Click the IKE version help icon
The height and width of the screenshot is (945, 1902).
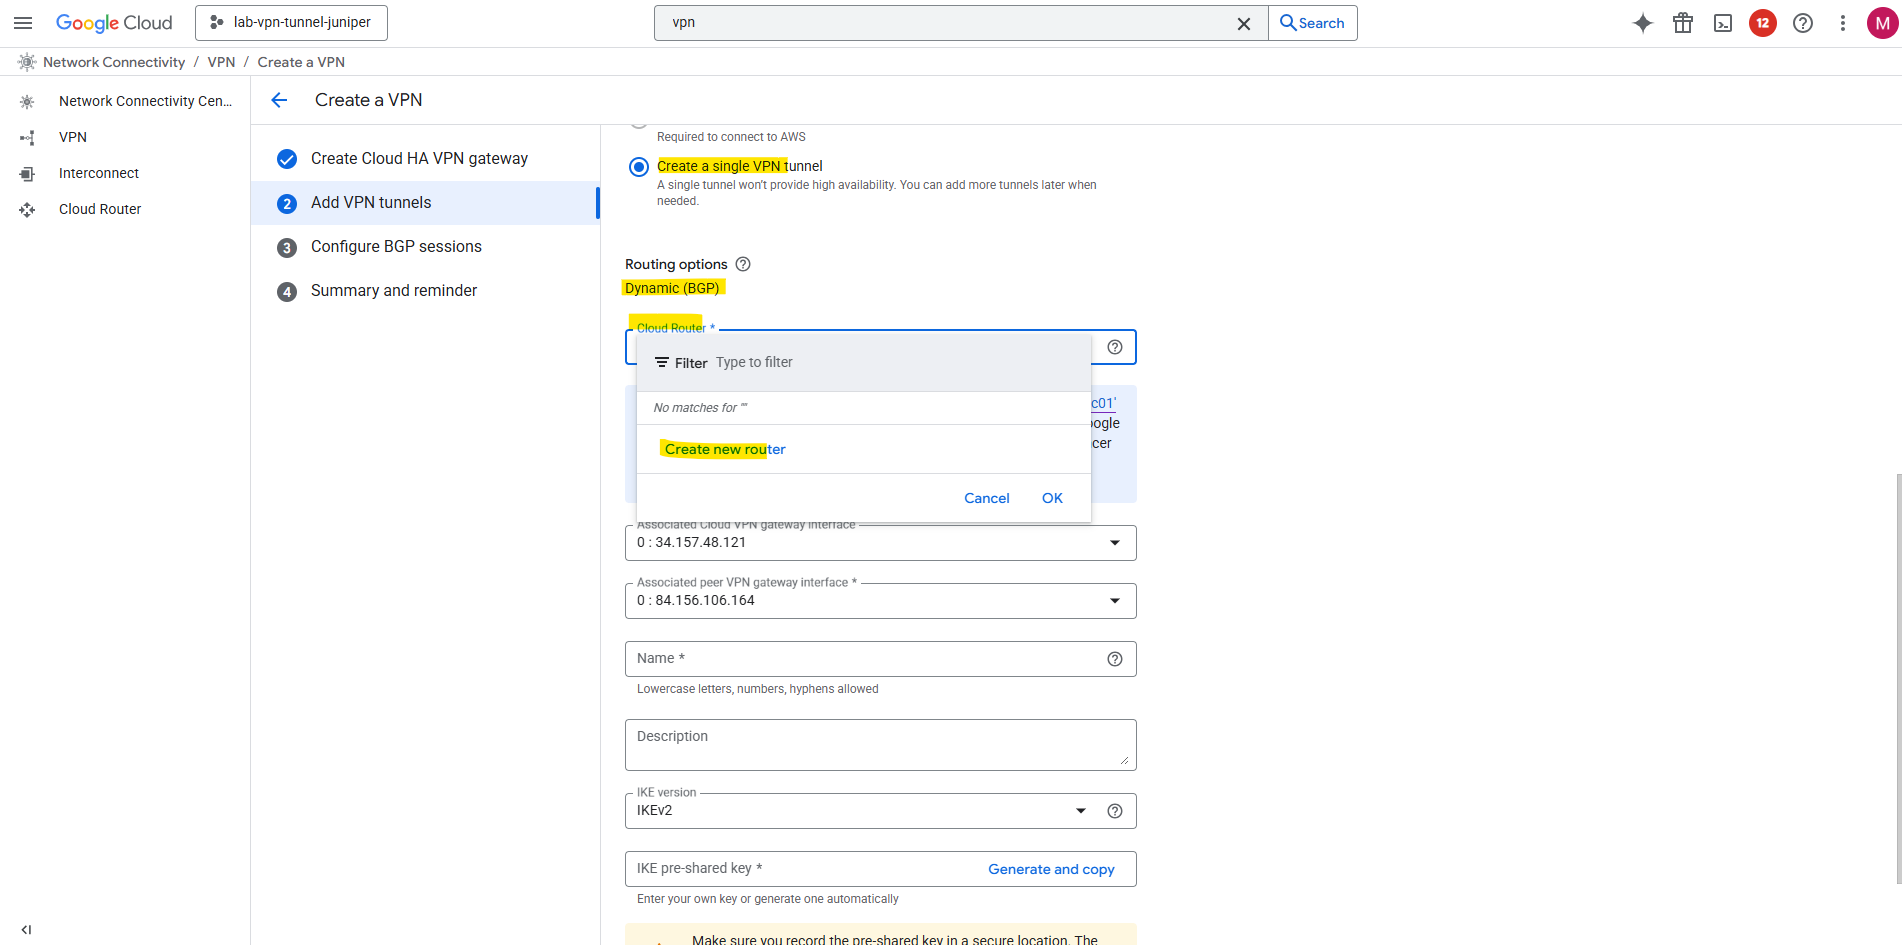point(1115,811)
